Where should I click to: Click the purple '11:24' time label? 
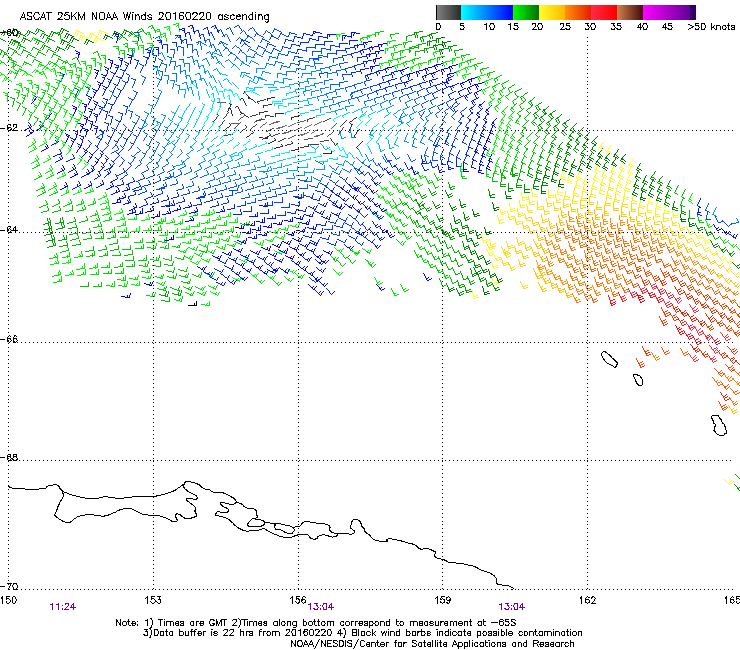click(x=62, y=607)
